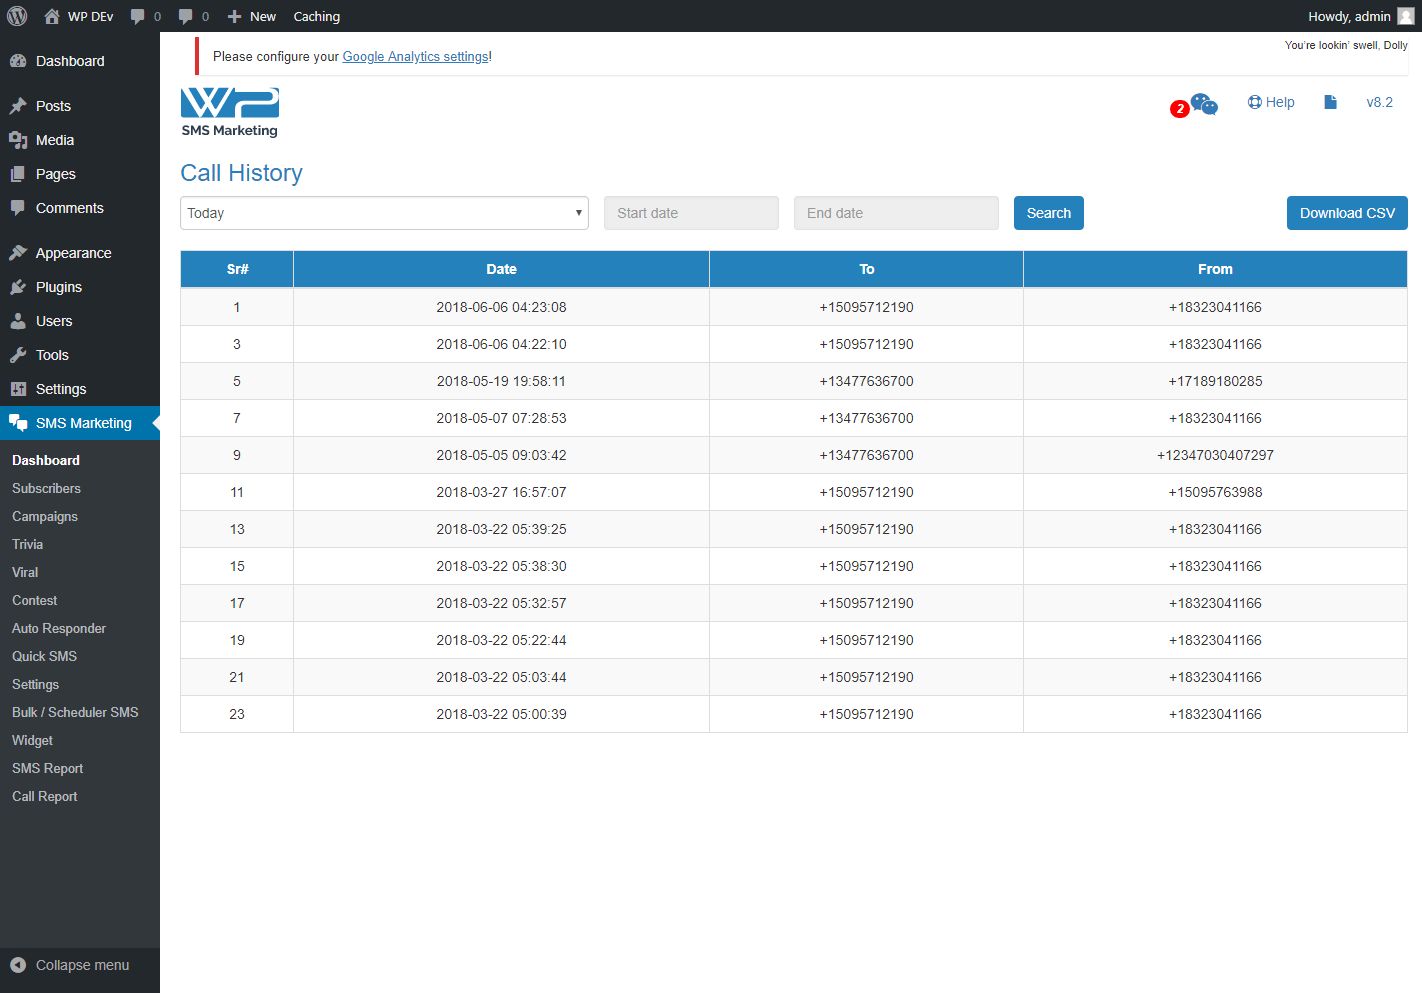The height and width of the screenshot is (993, 1422).
Task: Click the Dashboard gauge icon in sidebar
Action: click(x=18, y=61)
